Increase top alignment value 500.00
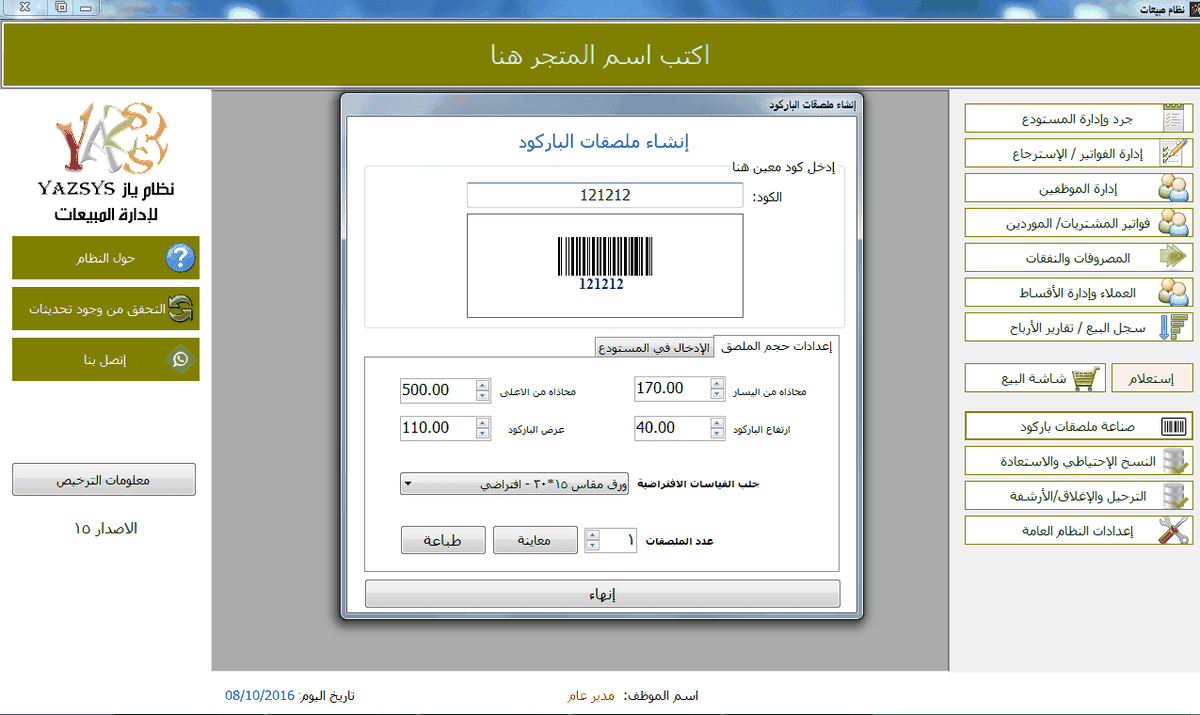 point(483,383)
